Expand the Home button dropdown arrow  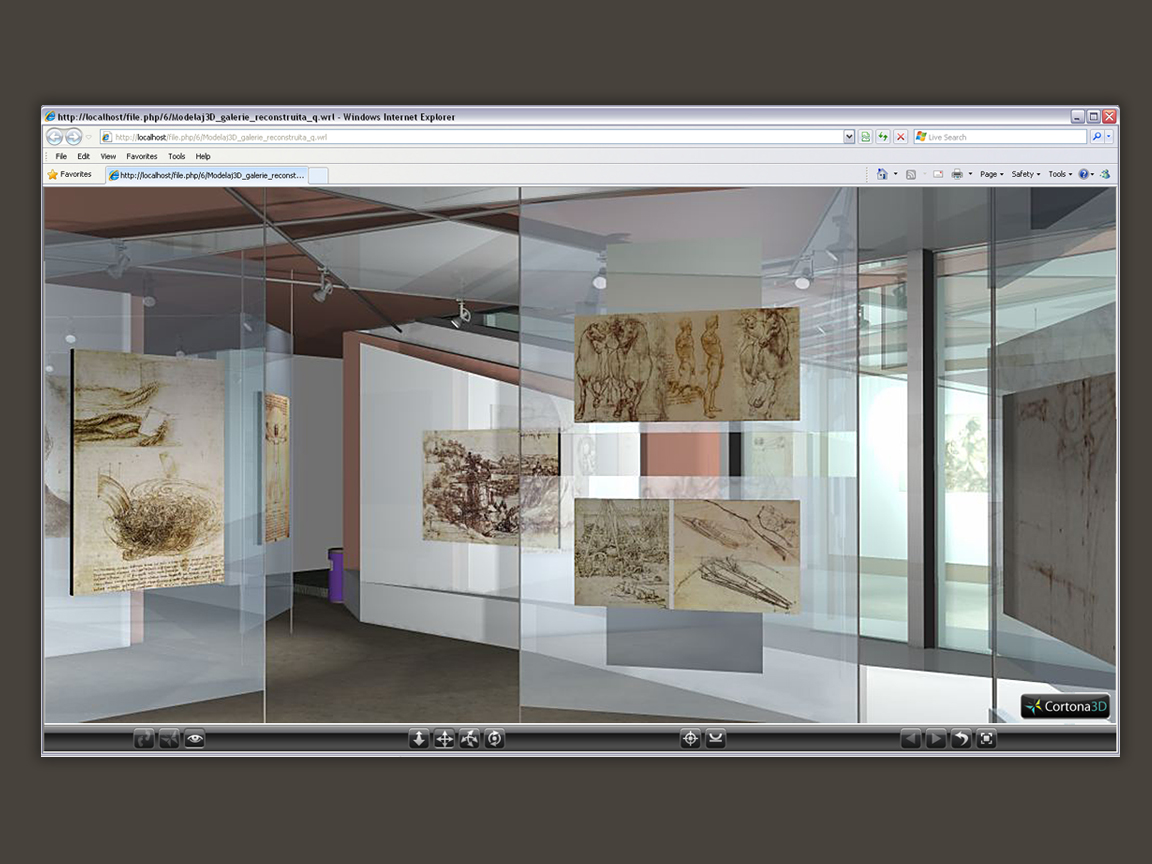(x=896, y=174)
